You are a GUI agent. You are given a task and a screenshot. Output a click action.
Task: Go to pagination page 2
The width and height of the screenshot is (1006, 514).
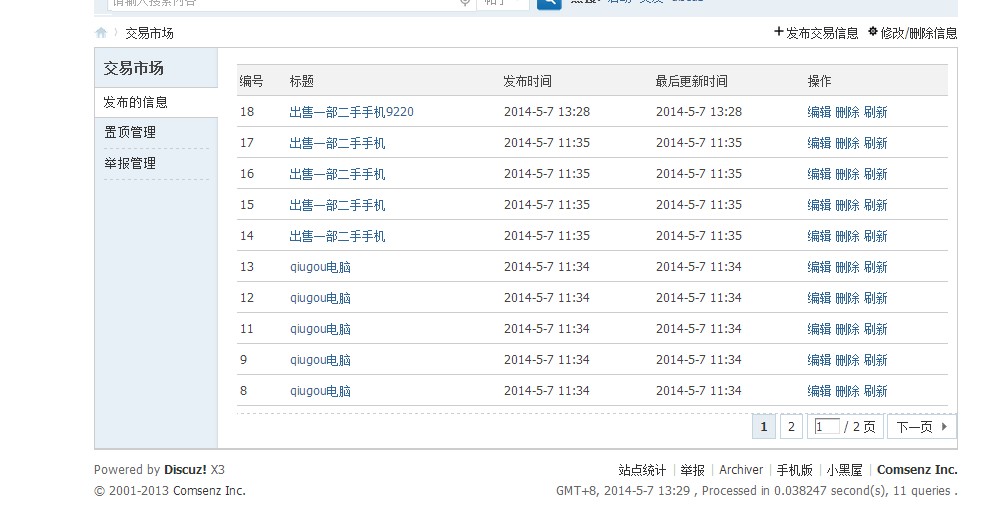click(792, 427)
